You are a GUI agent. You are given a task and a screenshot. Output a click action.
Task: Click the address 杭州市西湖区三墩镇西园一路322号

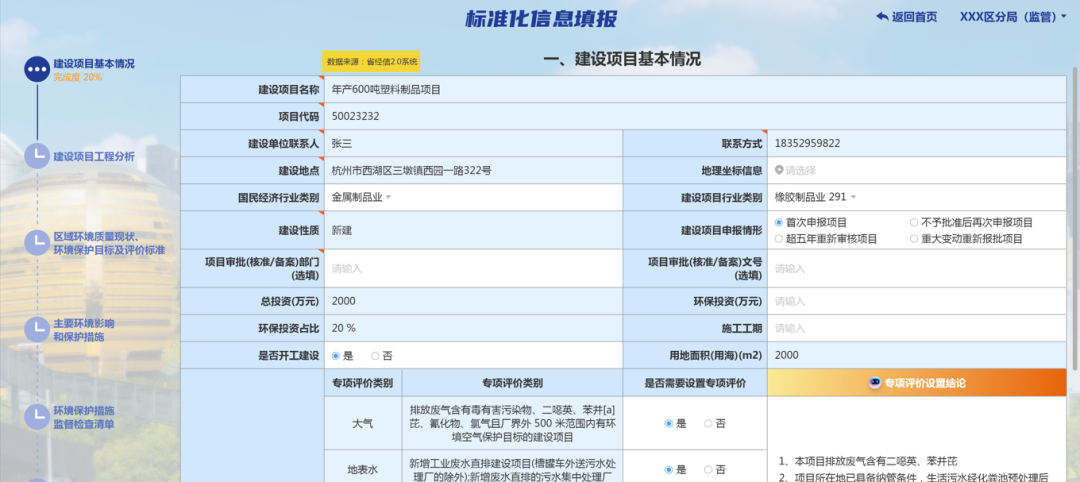411,170
